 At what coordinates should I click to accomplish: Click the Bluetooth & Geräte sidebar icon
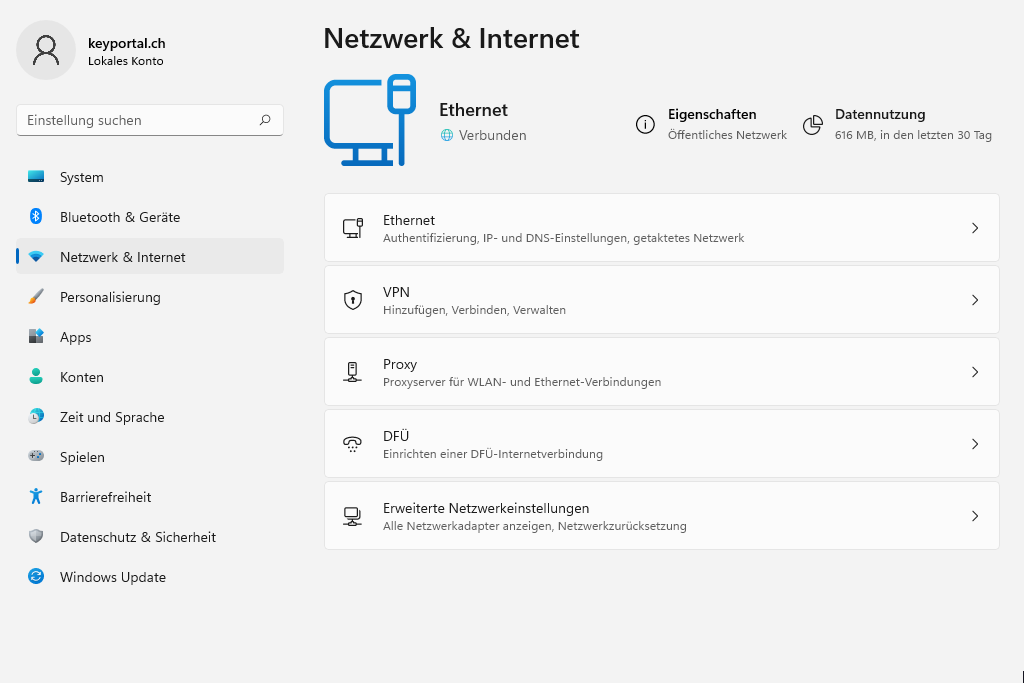coord(36,217)
